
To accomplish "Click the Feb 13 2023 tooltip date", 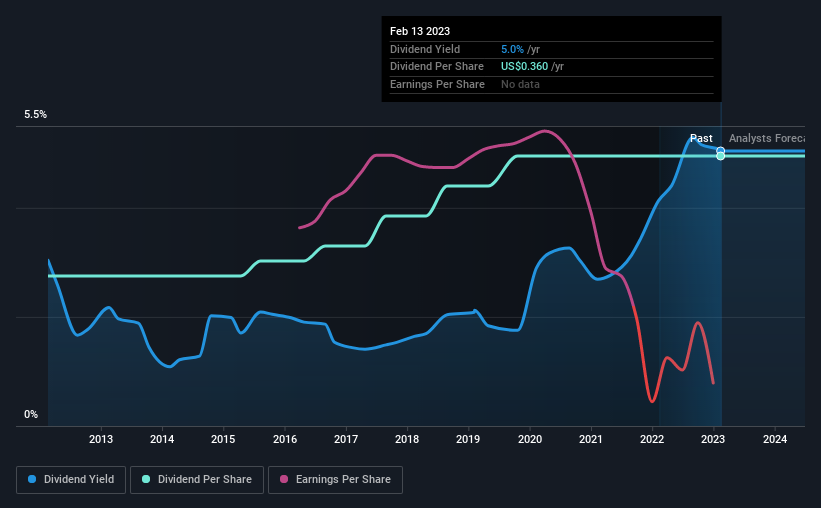I will click(x=420, y=31).
